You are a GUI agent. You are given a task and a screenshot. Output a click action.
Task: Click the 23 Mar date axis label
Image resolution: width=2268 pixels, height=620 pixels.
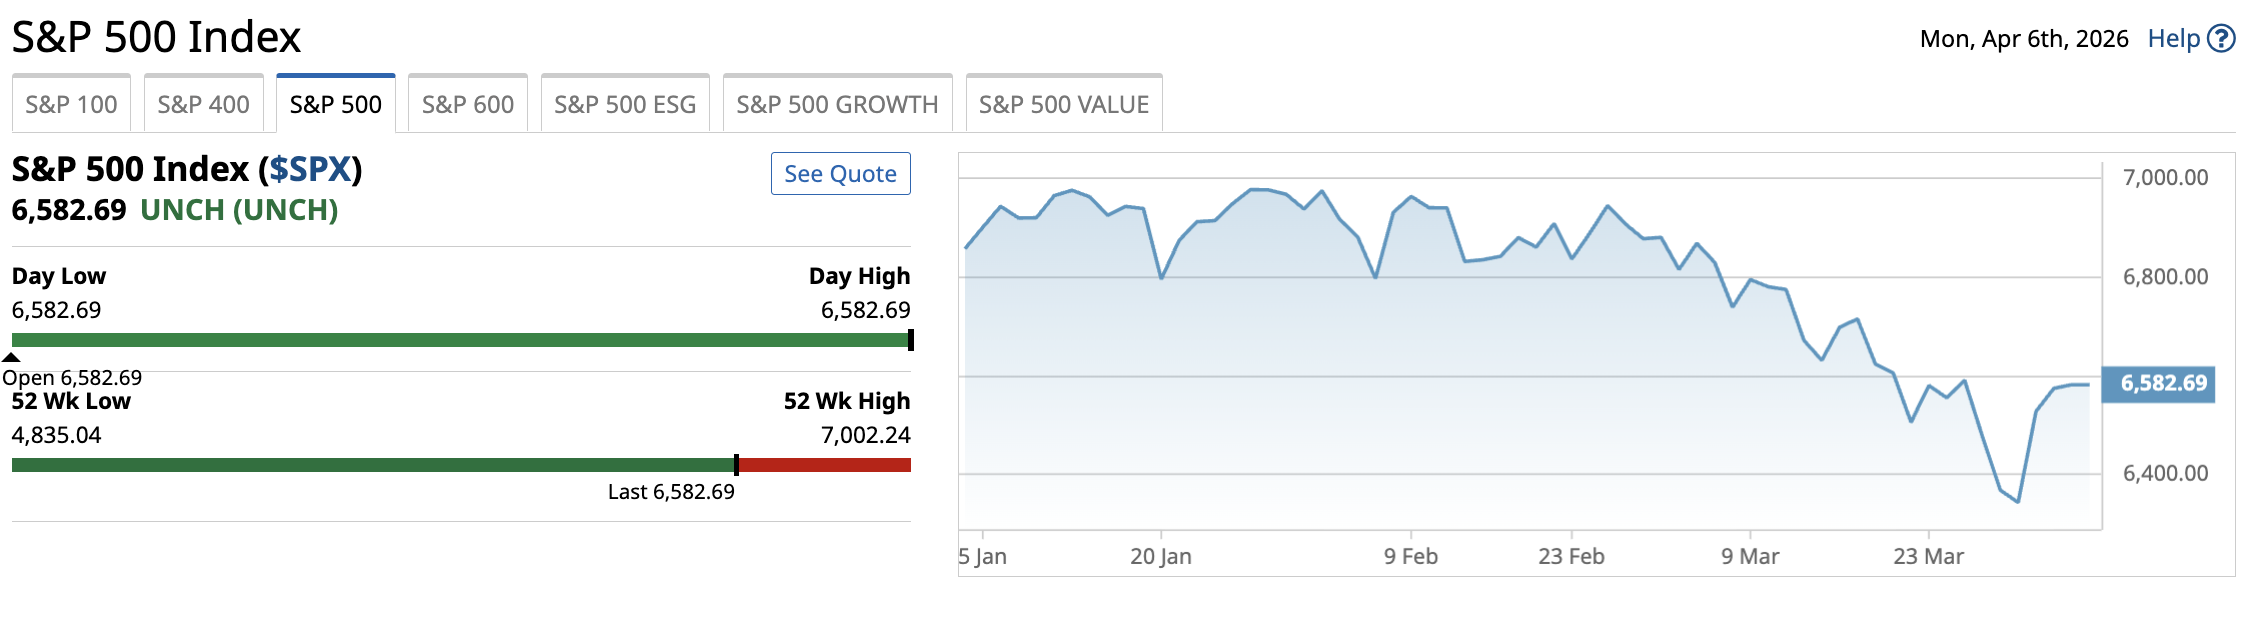coord(1927,557)
